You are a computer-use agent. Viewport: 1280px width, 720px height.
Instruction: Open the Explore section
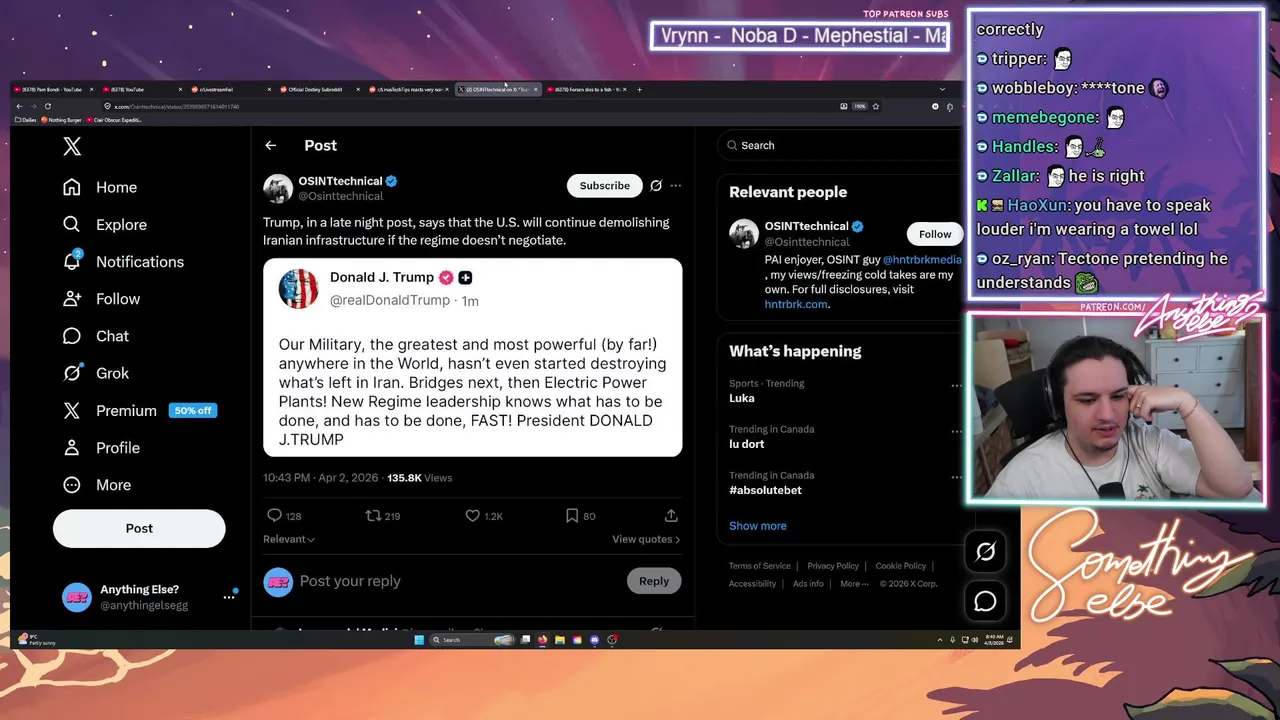tap(105, 225)
